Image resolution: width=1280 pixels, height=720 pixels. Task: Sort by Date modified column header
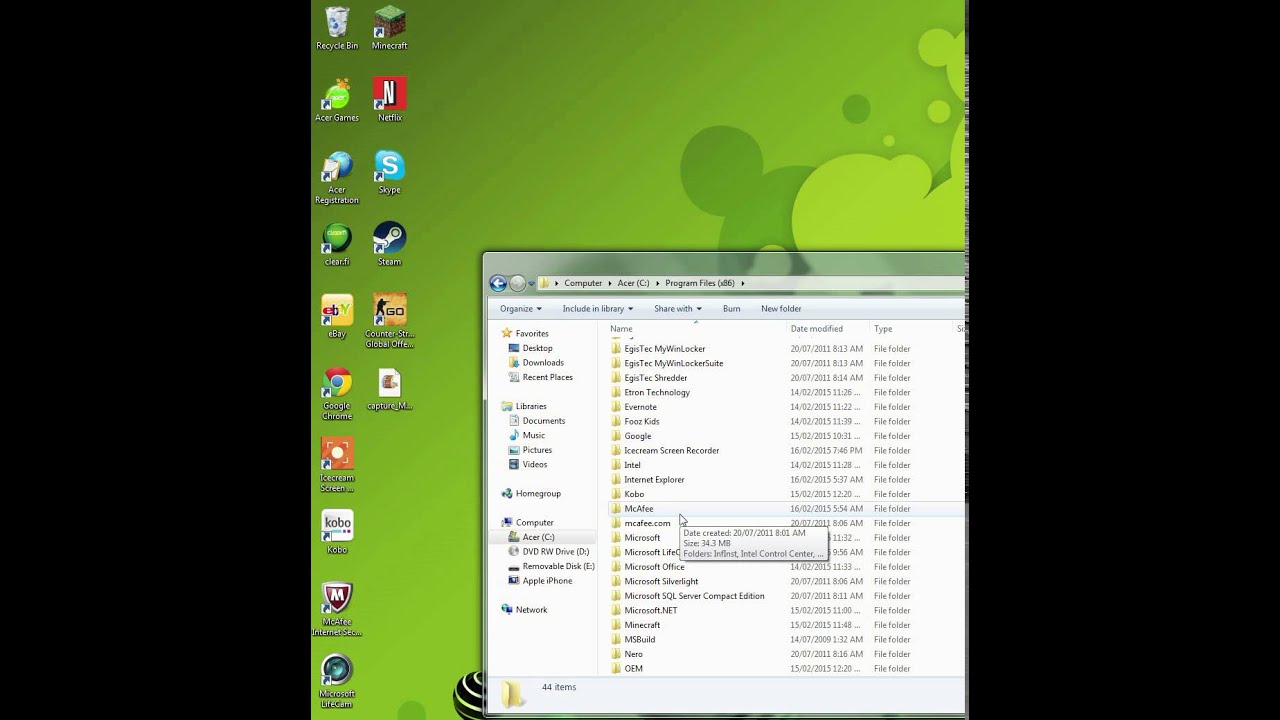point(826,329)
